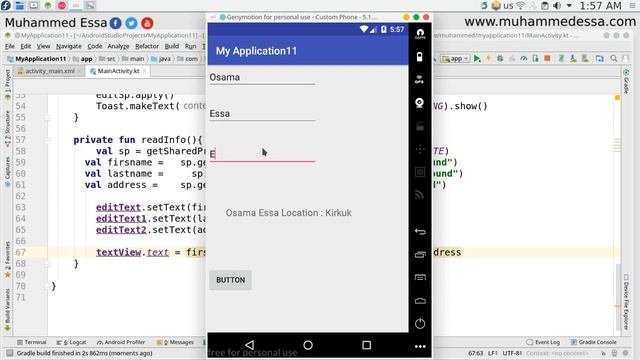Open the Event Log panel
This screenshot has width=640, height=360.
click(x=543, y=342)
